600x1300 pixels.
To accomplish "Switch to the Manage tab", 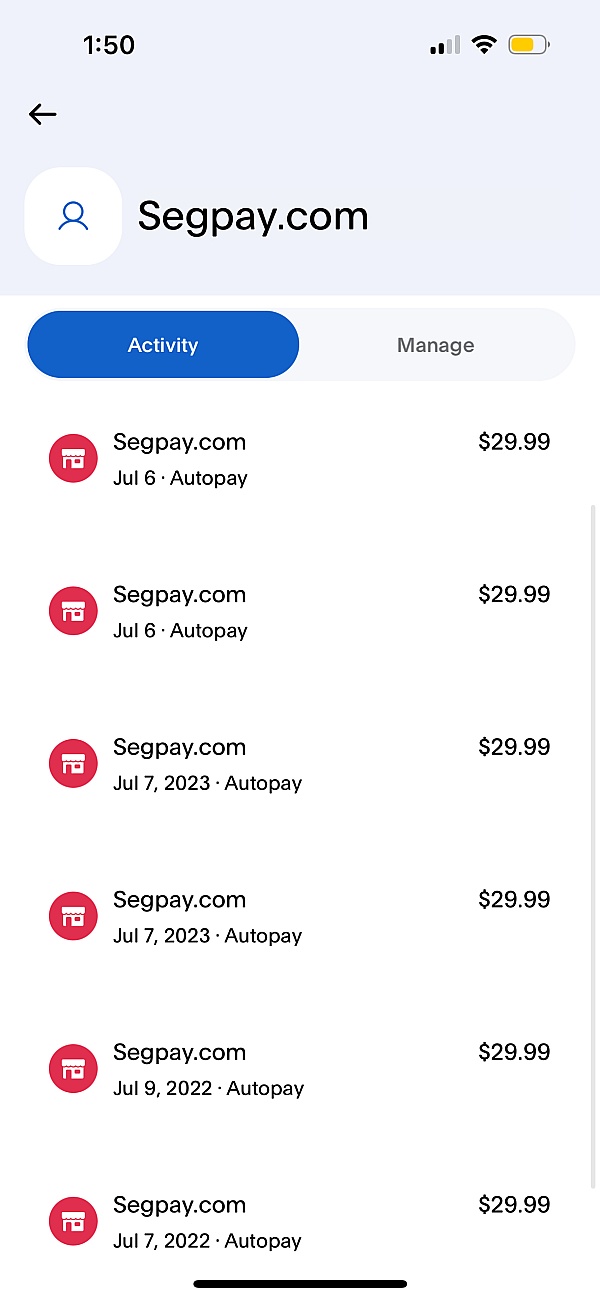I will click(435, 345).
